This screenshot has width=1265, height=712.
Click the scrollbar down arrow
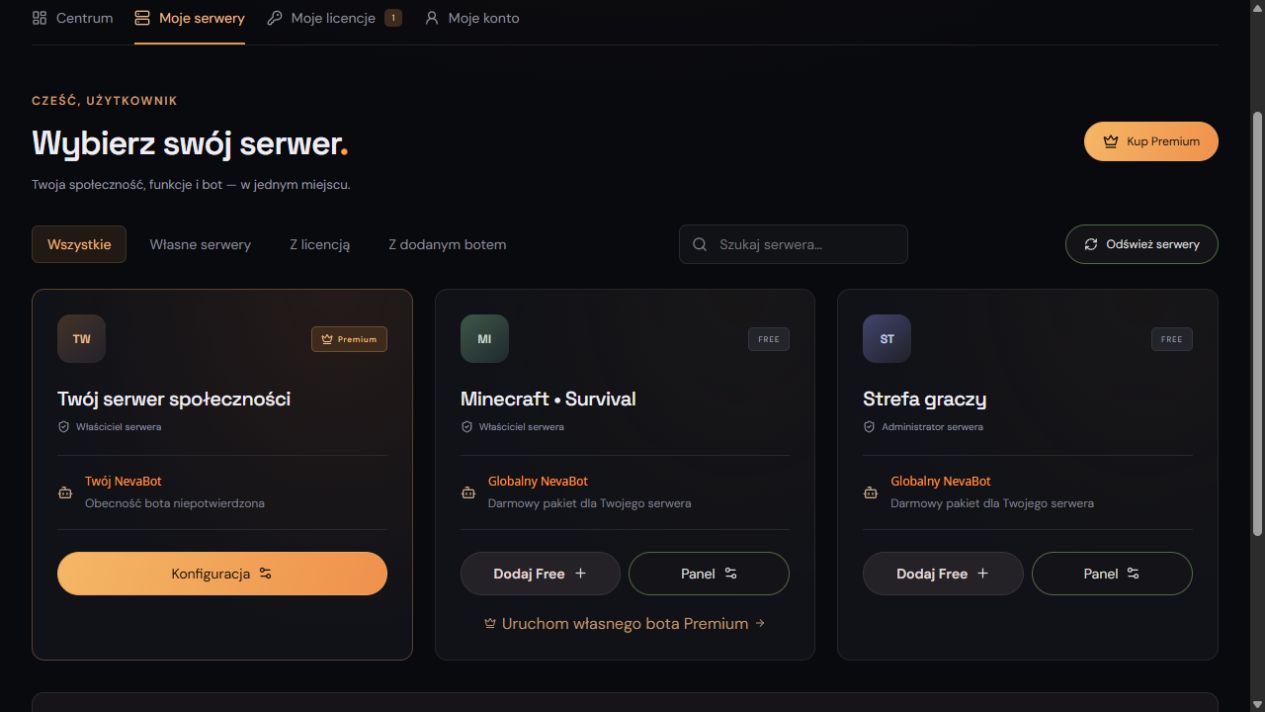tap(1257, 704)
